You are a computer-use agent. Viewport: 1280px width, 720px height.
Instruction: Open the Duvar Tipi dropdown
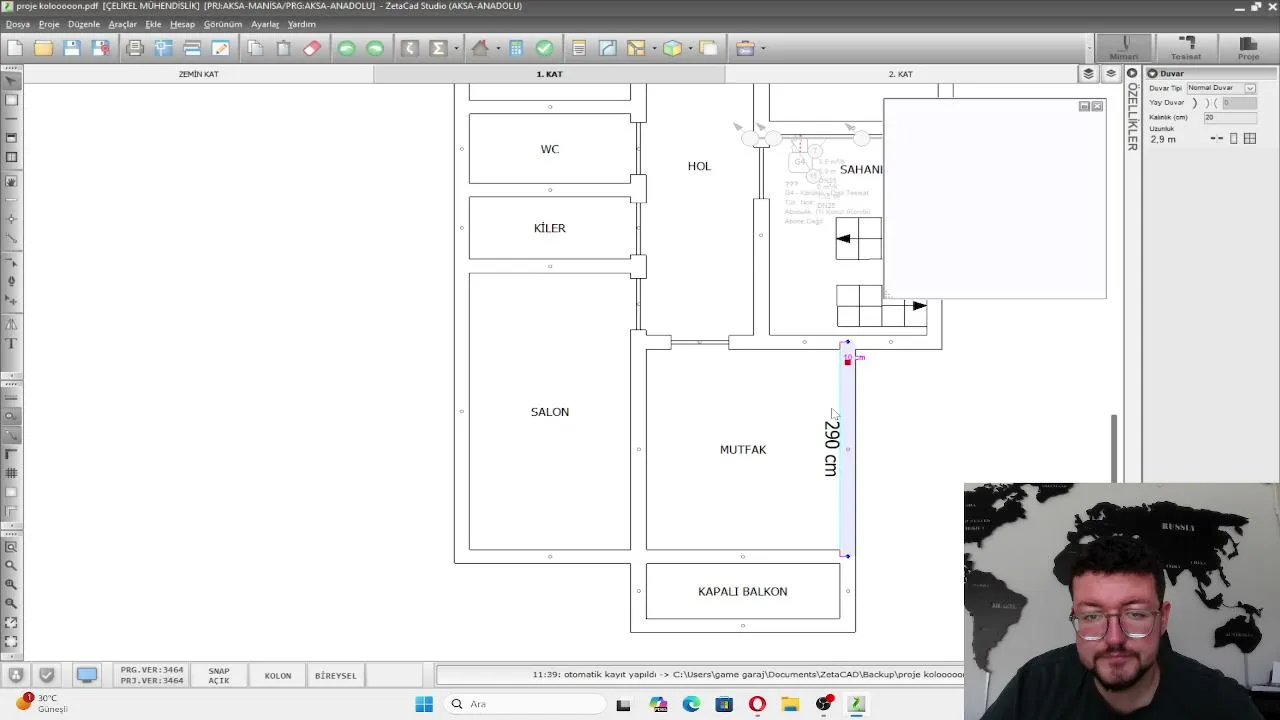(1250, 88)
